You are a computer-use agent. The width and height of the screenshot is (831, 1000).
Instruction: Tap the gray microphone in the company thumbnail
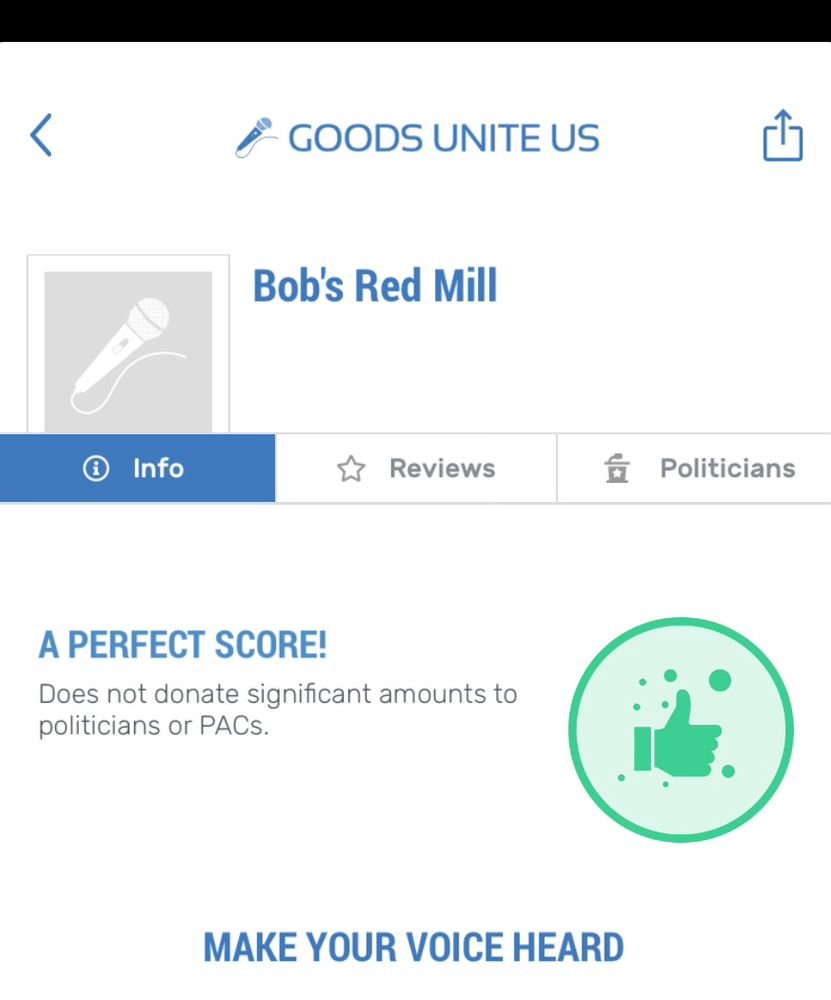pyautogui.click(x=128, y=355)
